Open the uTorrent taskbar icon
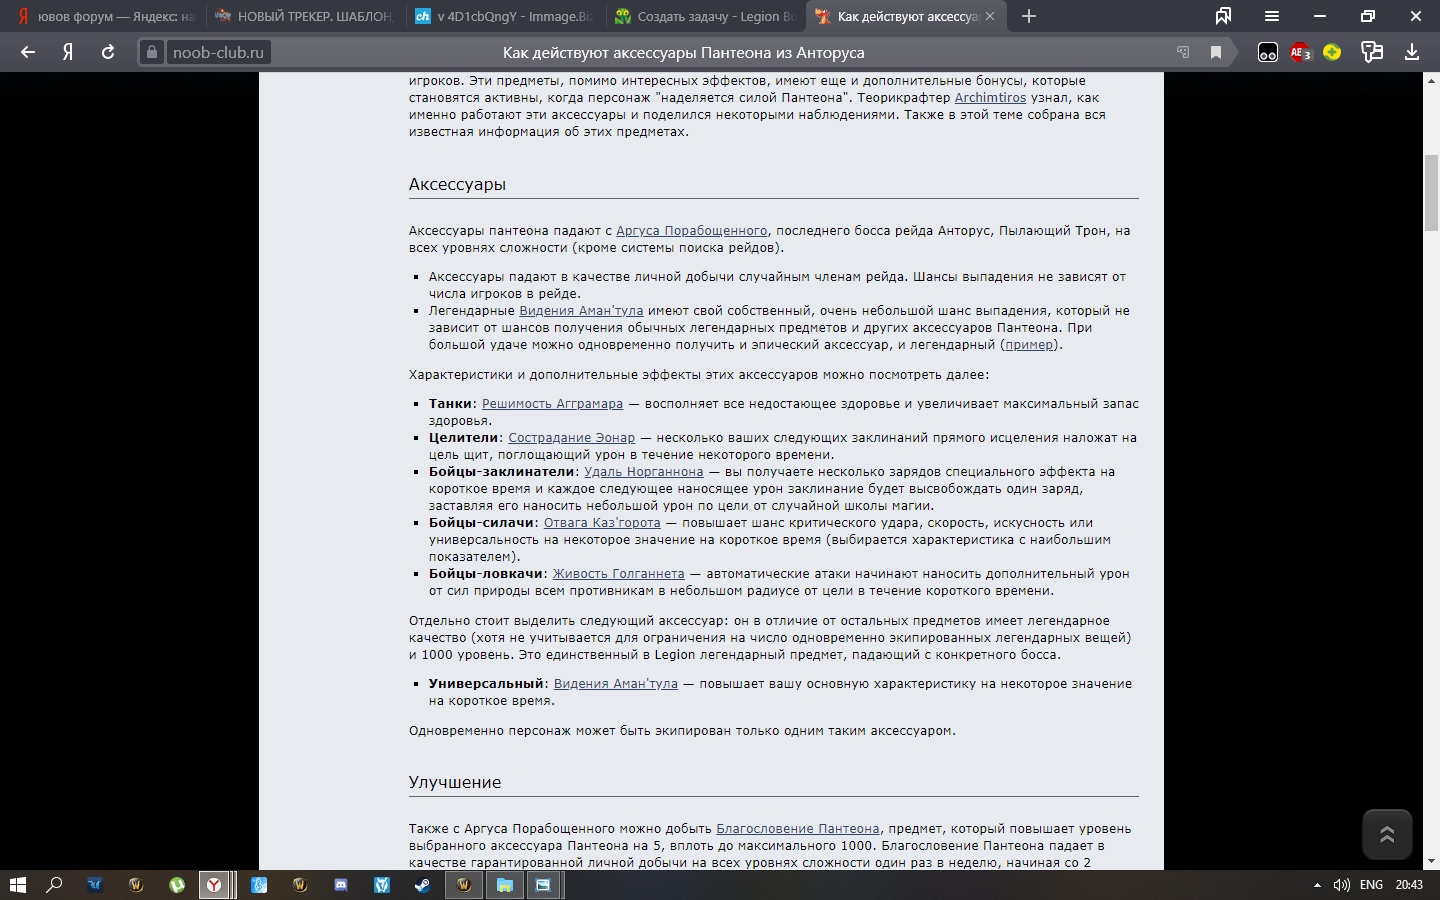1440x900 pixels. pyautogui.click(x=177, y=885)
